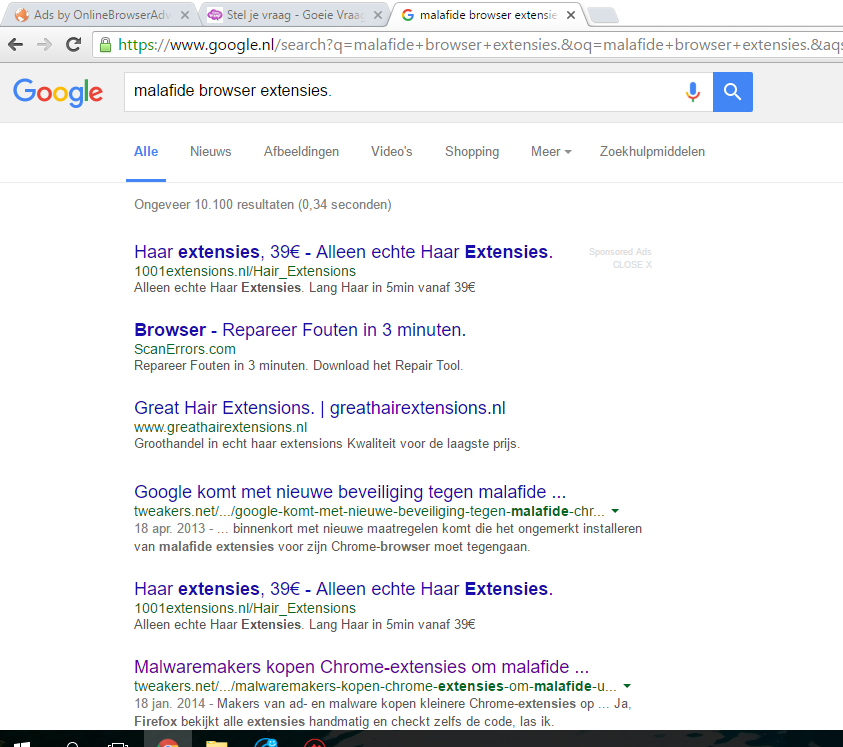
Task: Open 'Browser - Repareer Fouten in 3 minuten' link
Action: [x=300, y=330]
